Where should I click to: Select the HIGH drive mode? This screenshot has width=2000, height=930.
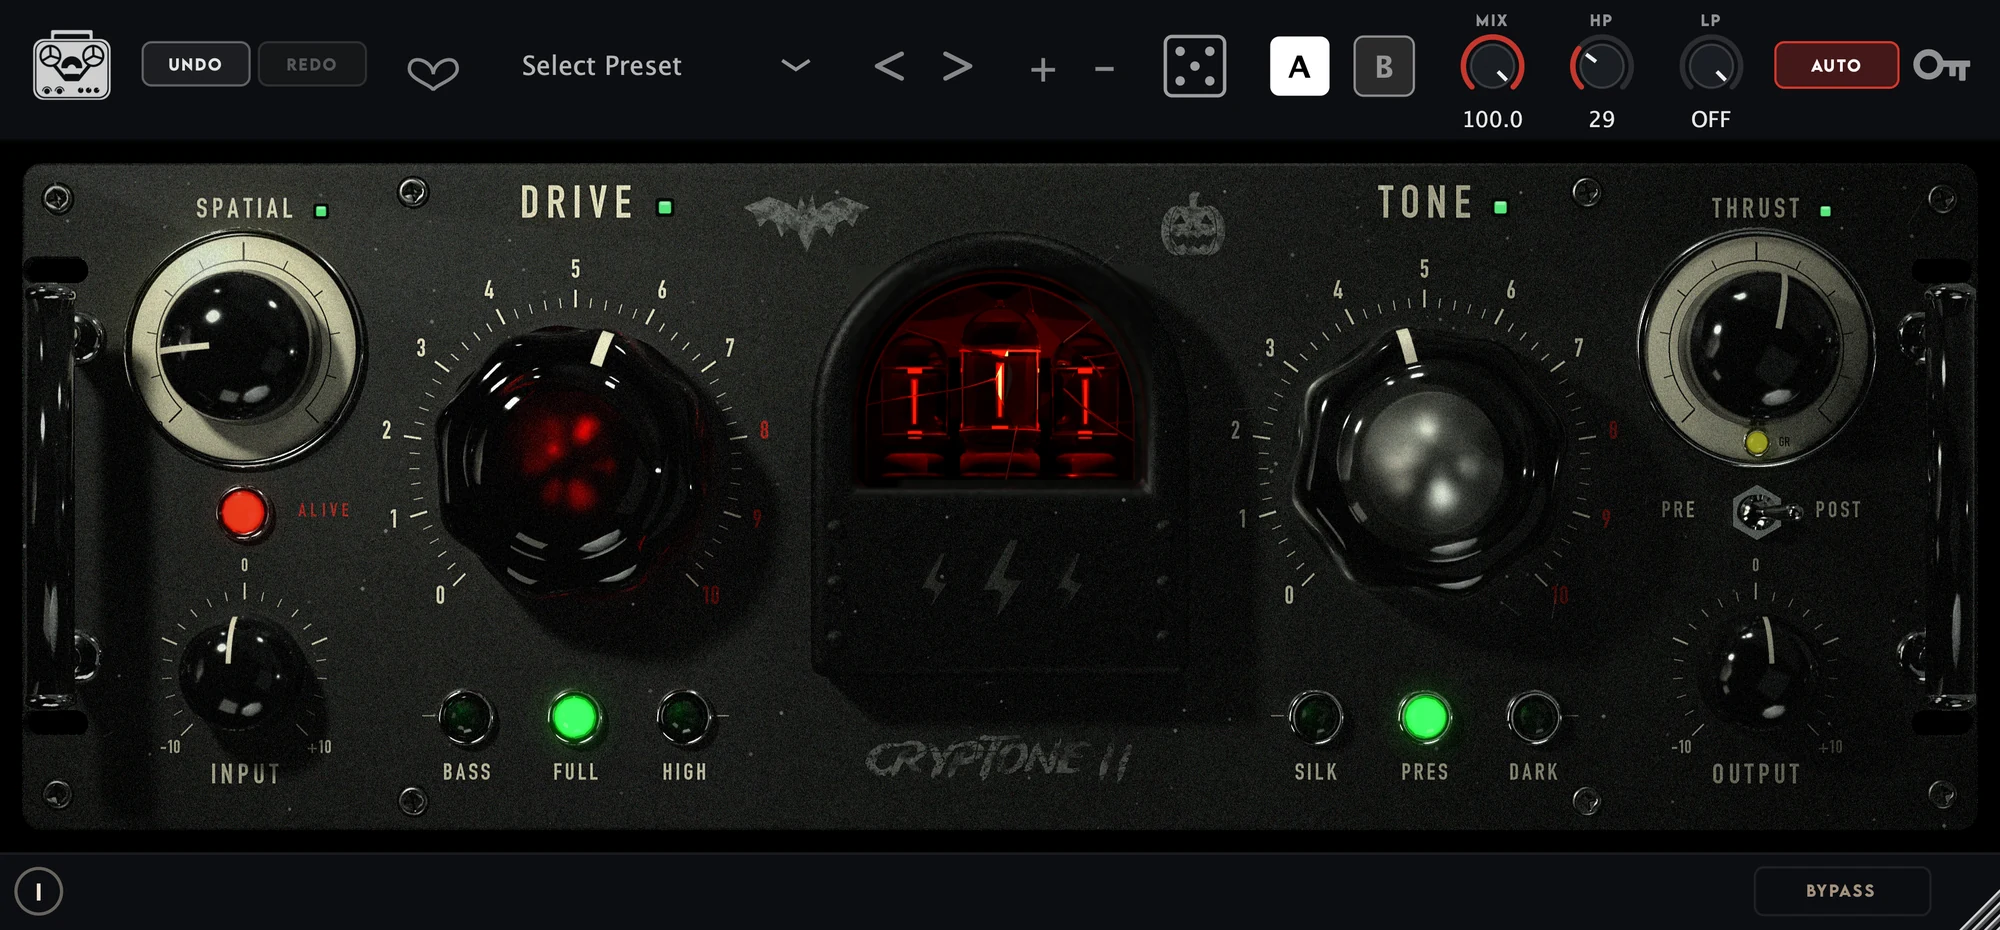(684, 718)
